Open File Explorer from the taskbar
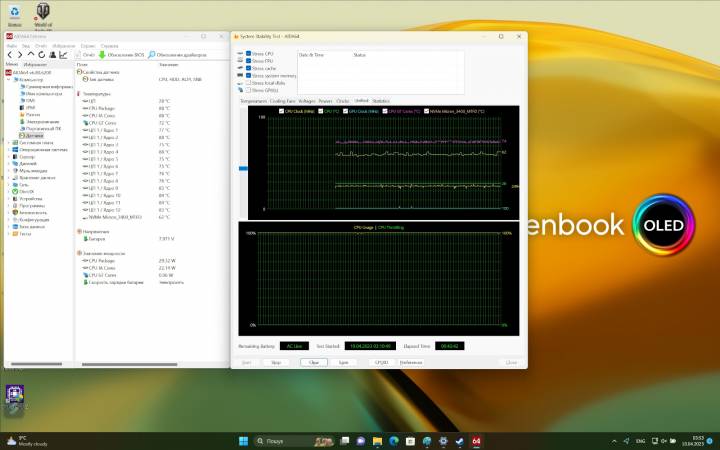Screen dimensions: 720x450 point(377,441)
